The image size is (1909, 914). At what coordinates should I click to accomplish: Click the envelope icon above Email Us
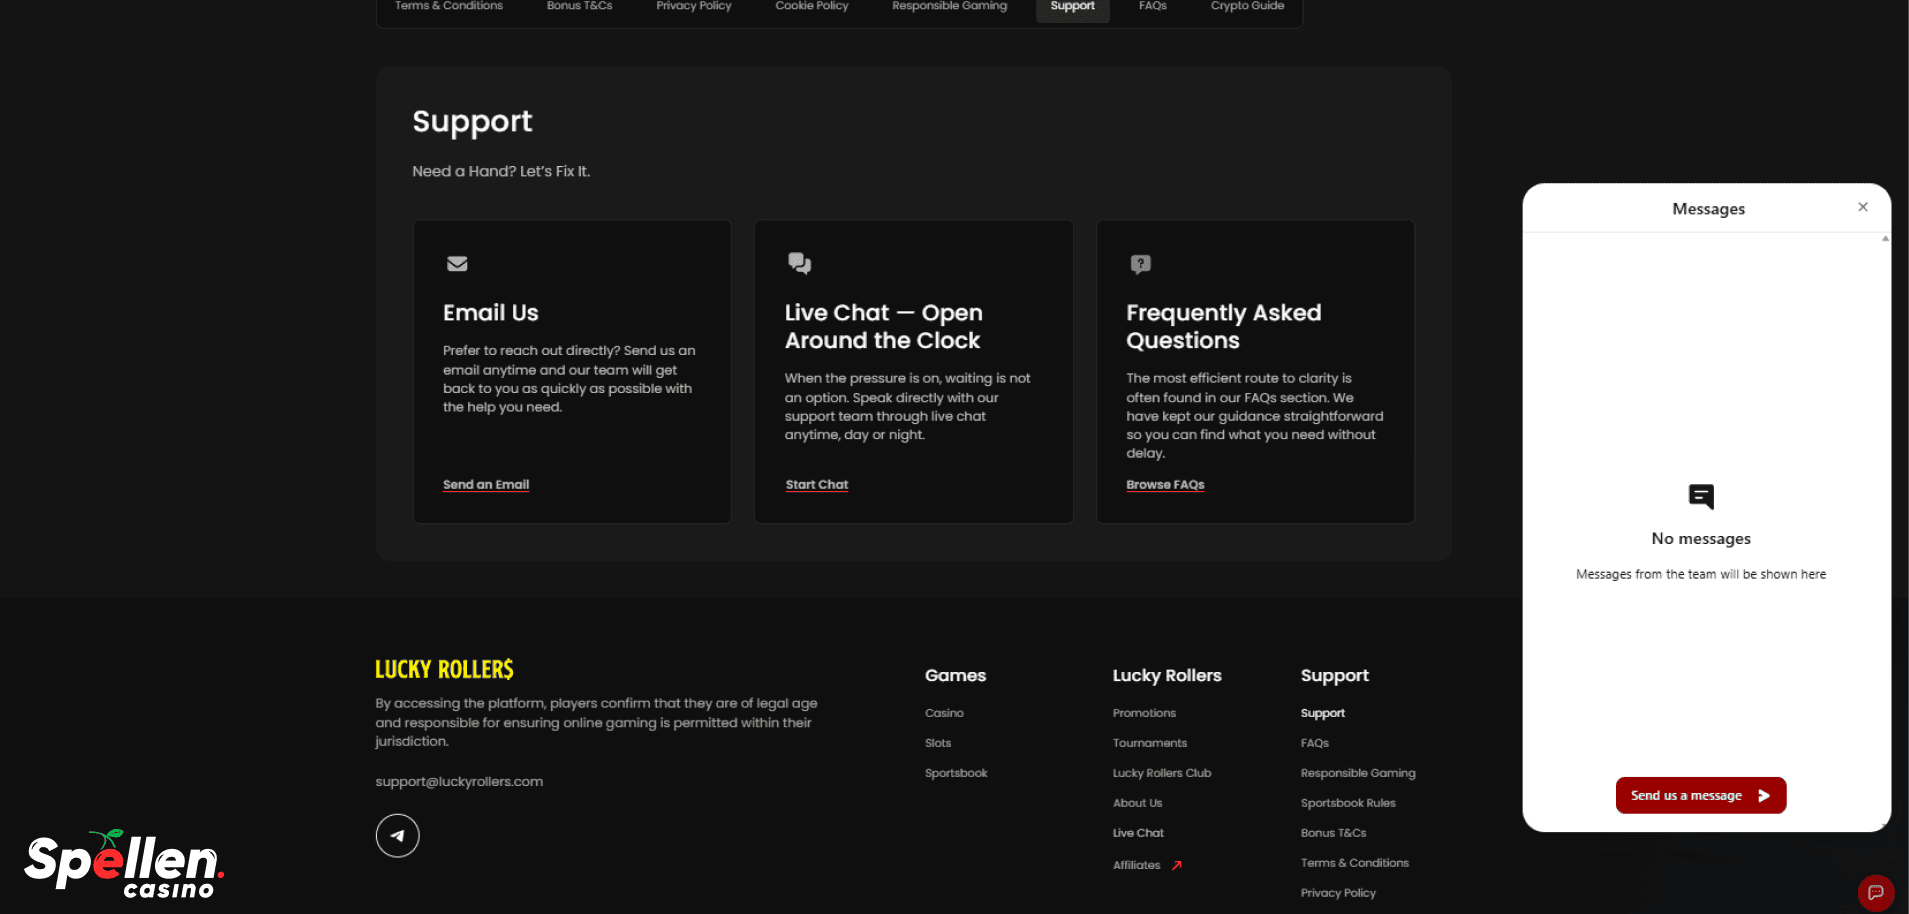pos(457,264)
